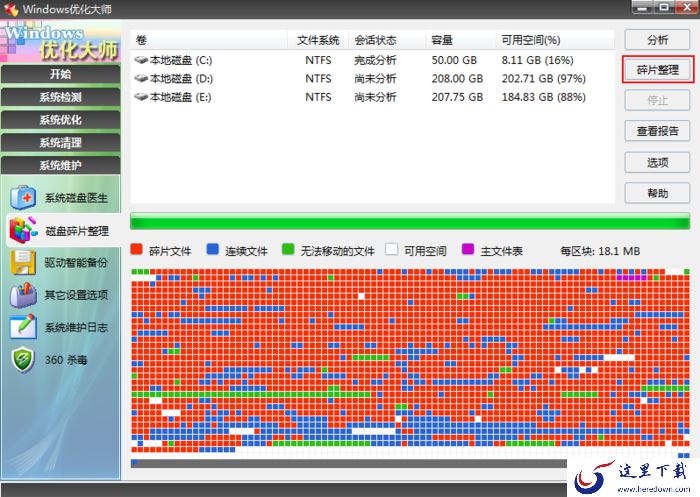This screenshot has height=497, width=700.
Task: Click the 50.00 GB capacity value
Action: coord(454,60)
